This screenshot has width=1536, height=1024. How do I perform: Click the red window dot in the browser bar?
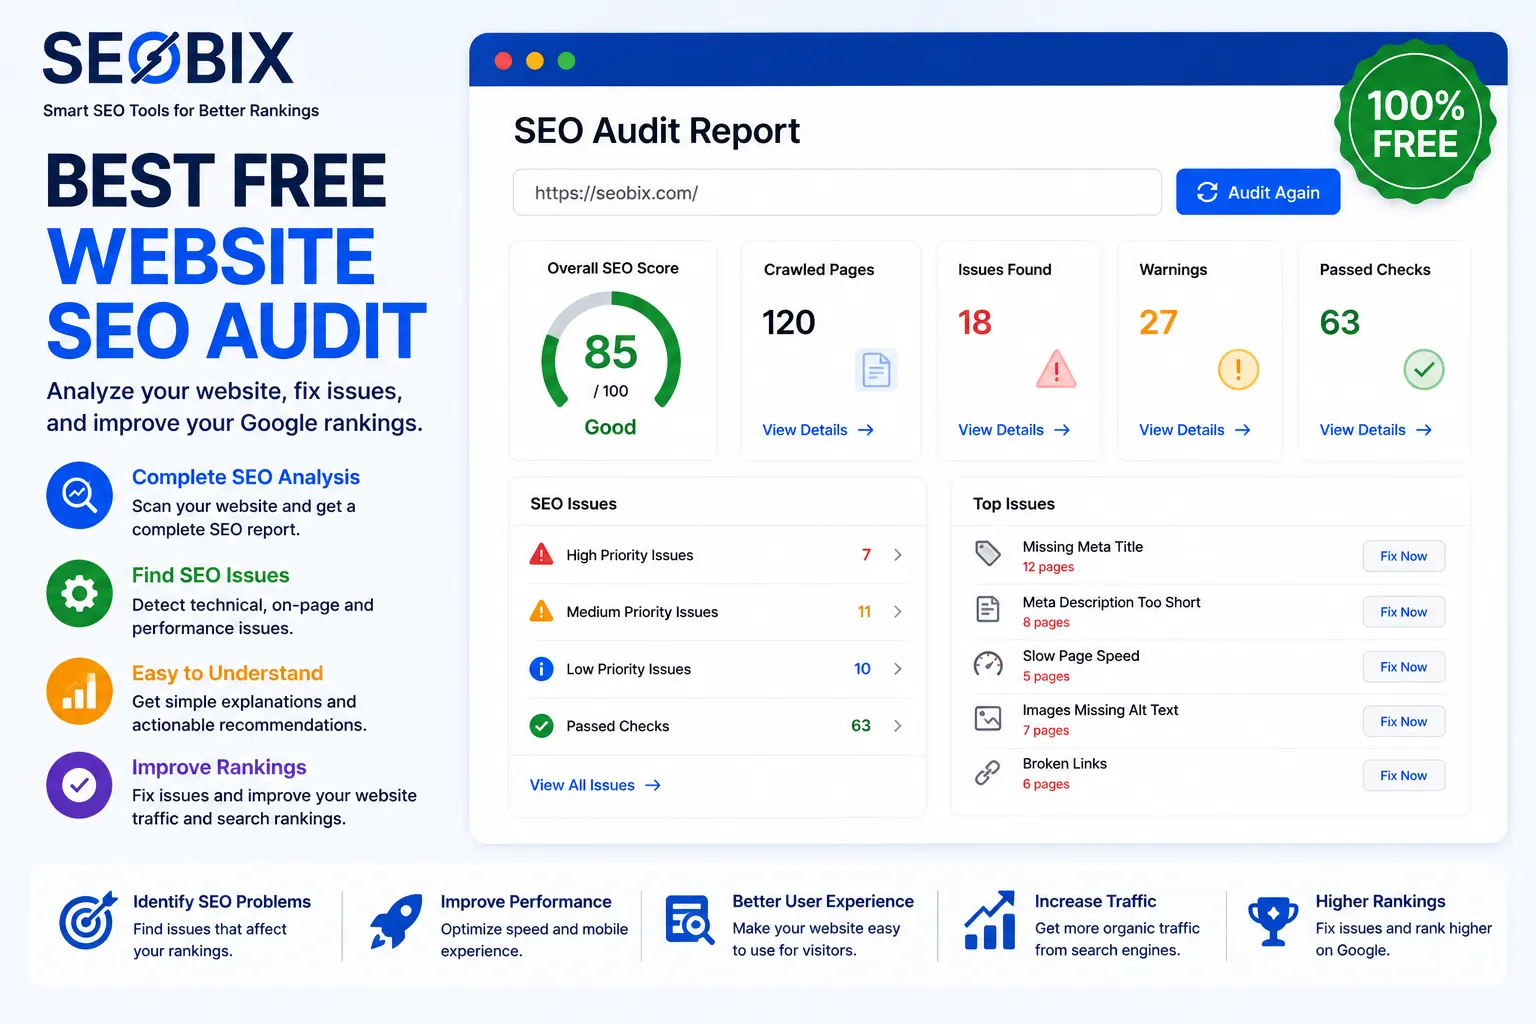click(503, 61)
